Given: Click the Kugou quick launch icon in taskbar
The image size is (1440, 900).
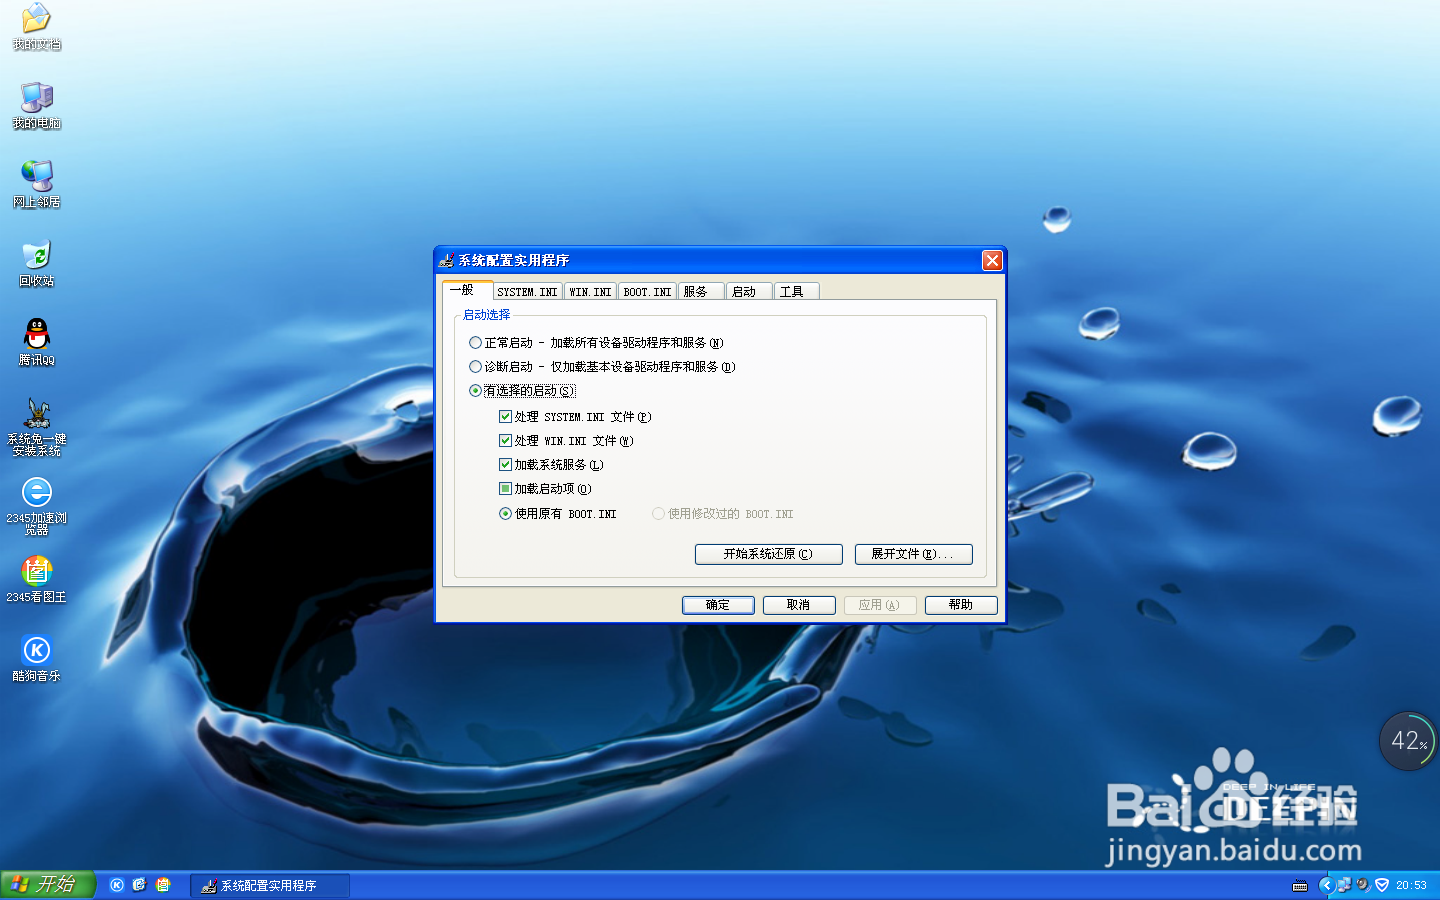Looking at the screenshot, I should (x=117, y=885).
